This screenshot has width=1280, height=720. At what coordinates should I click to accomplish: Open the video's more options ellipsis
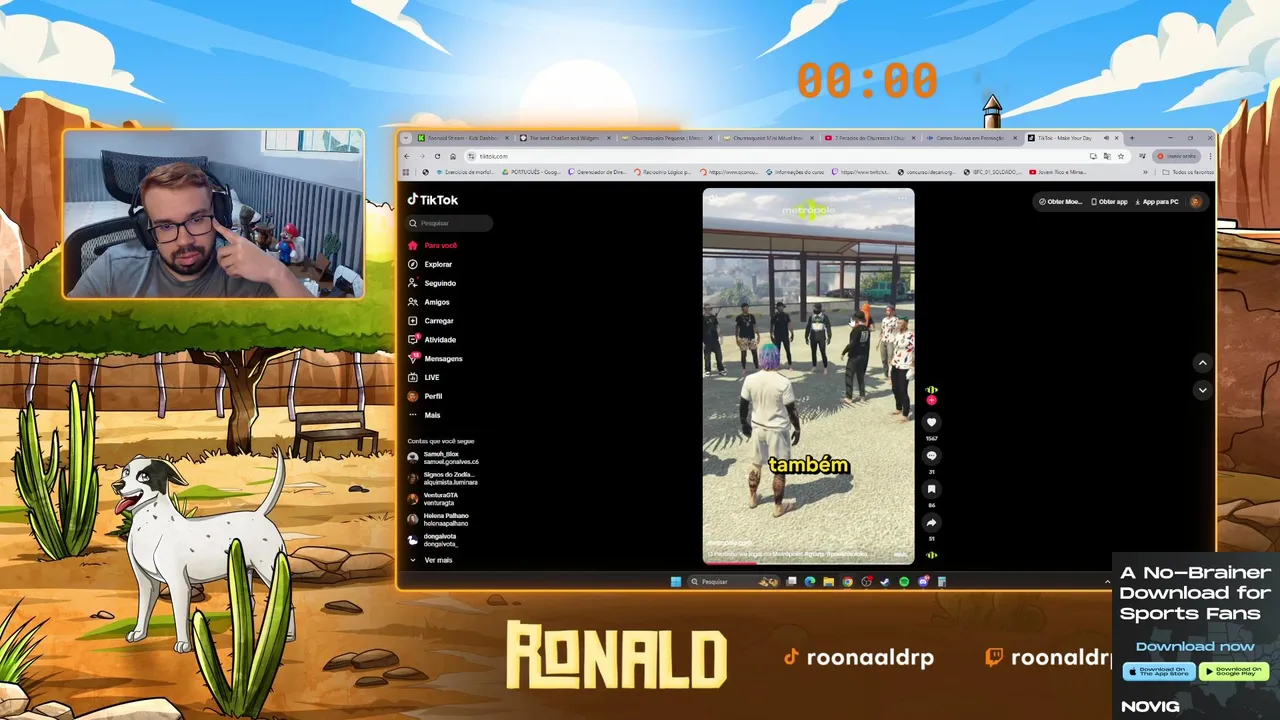click(902, 198)
